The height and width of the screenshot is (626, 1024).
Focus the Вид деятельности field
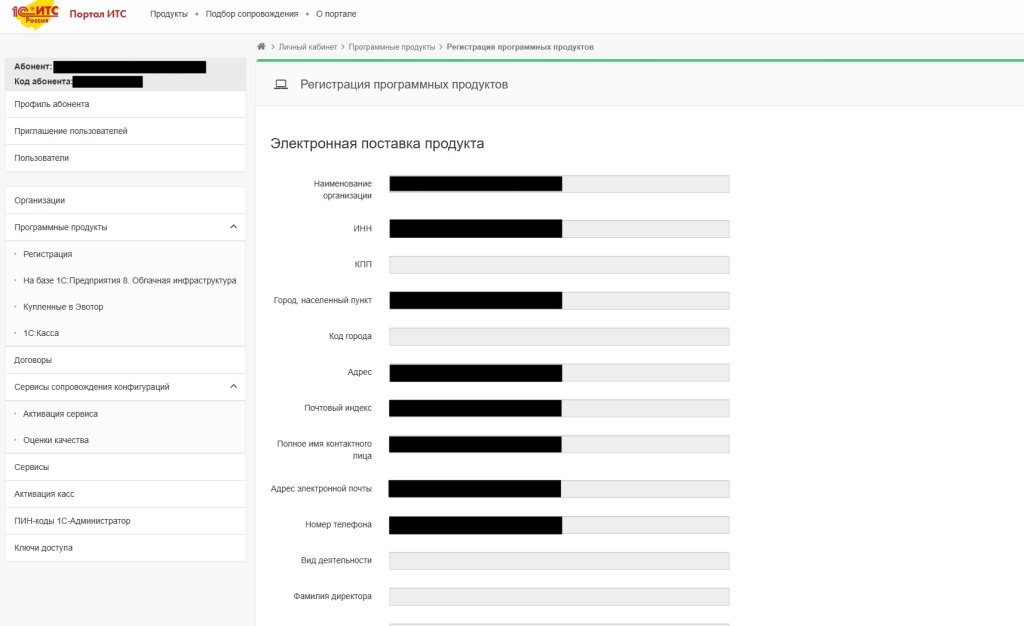click(558, 561)
